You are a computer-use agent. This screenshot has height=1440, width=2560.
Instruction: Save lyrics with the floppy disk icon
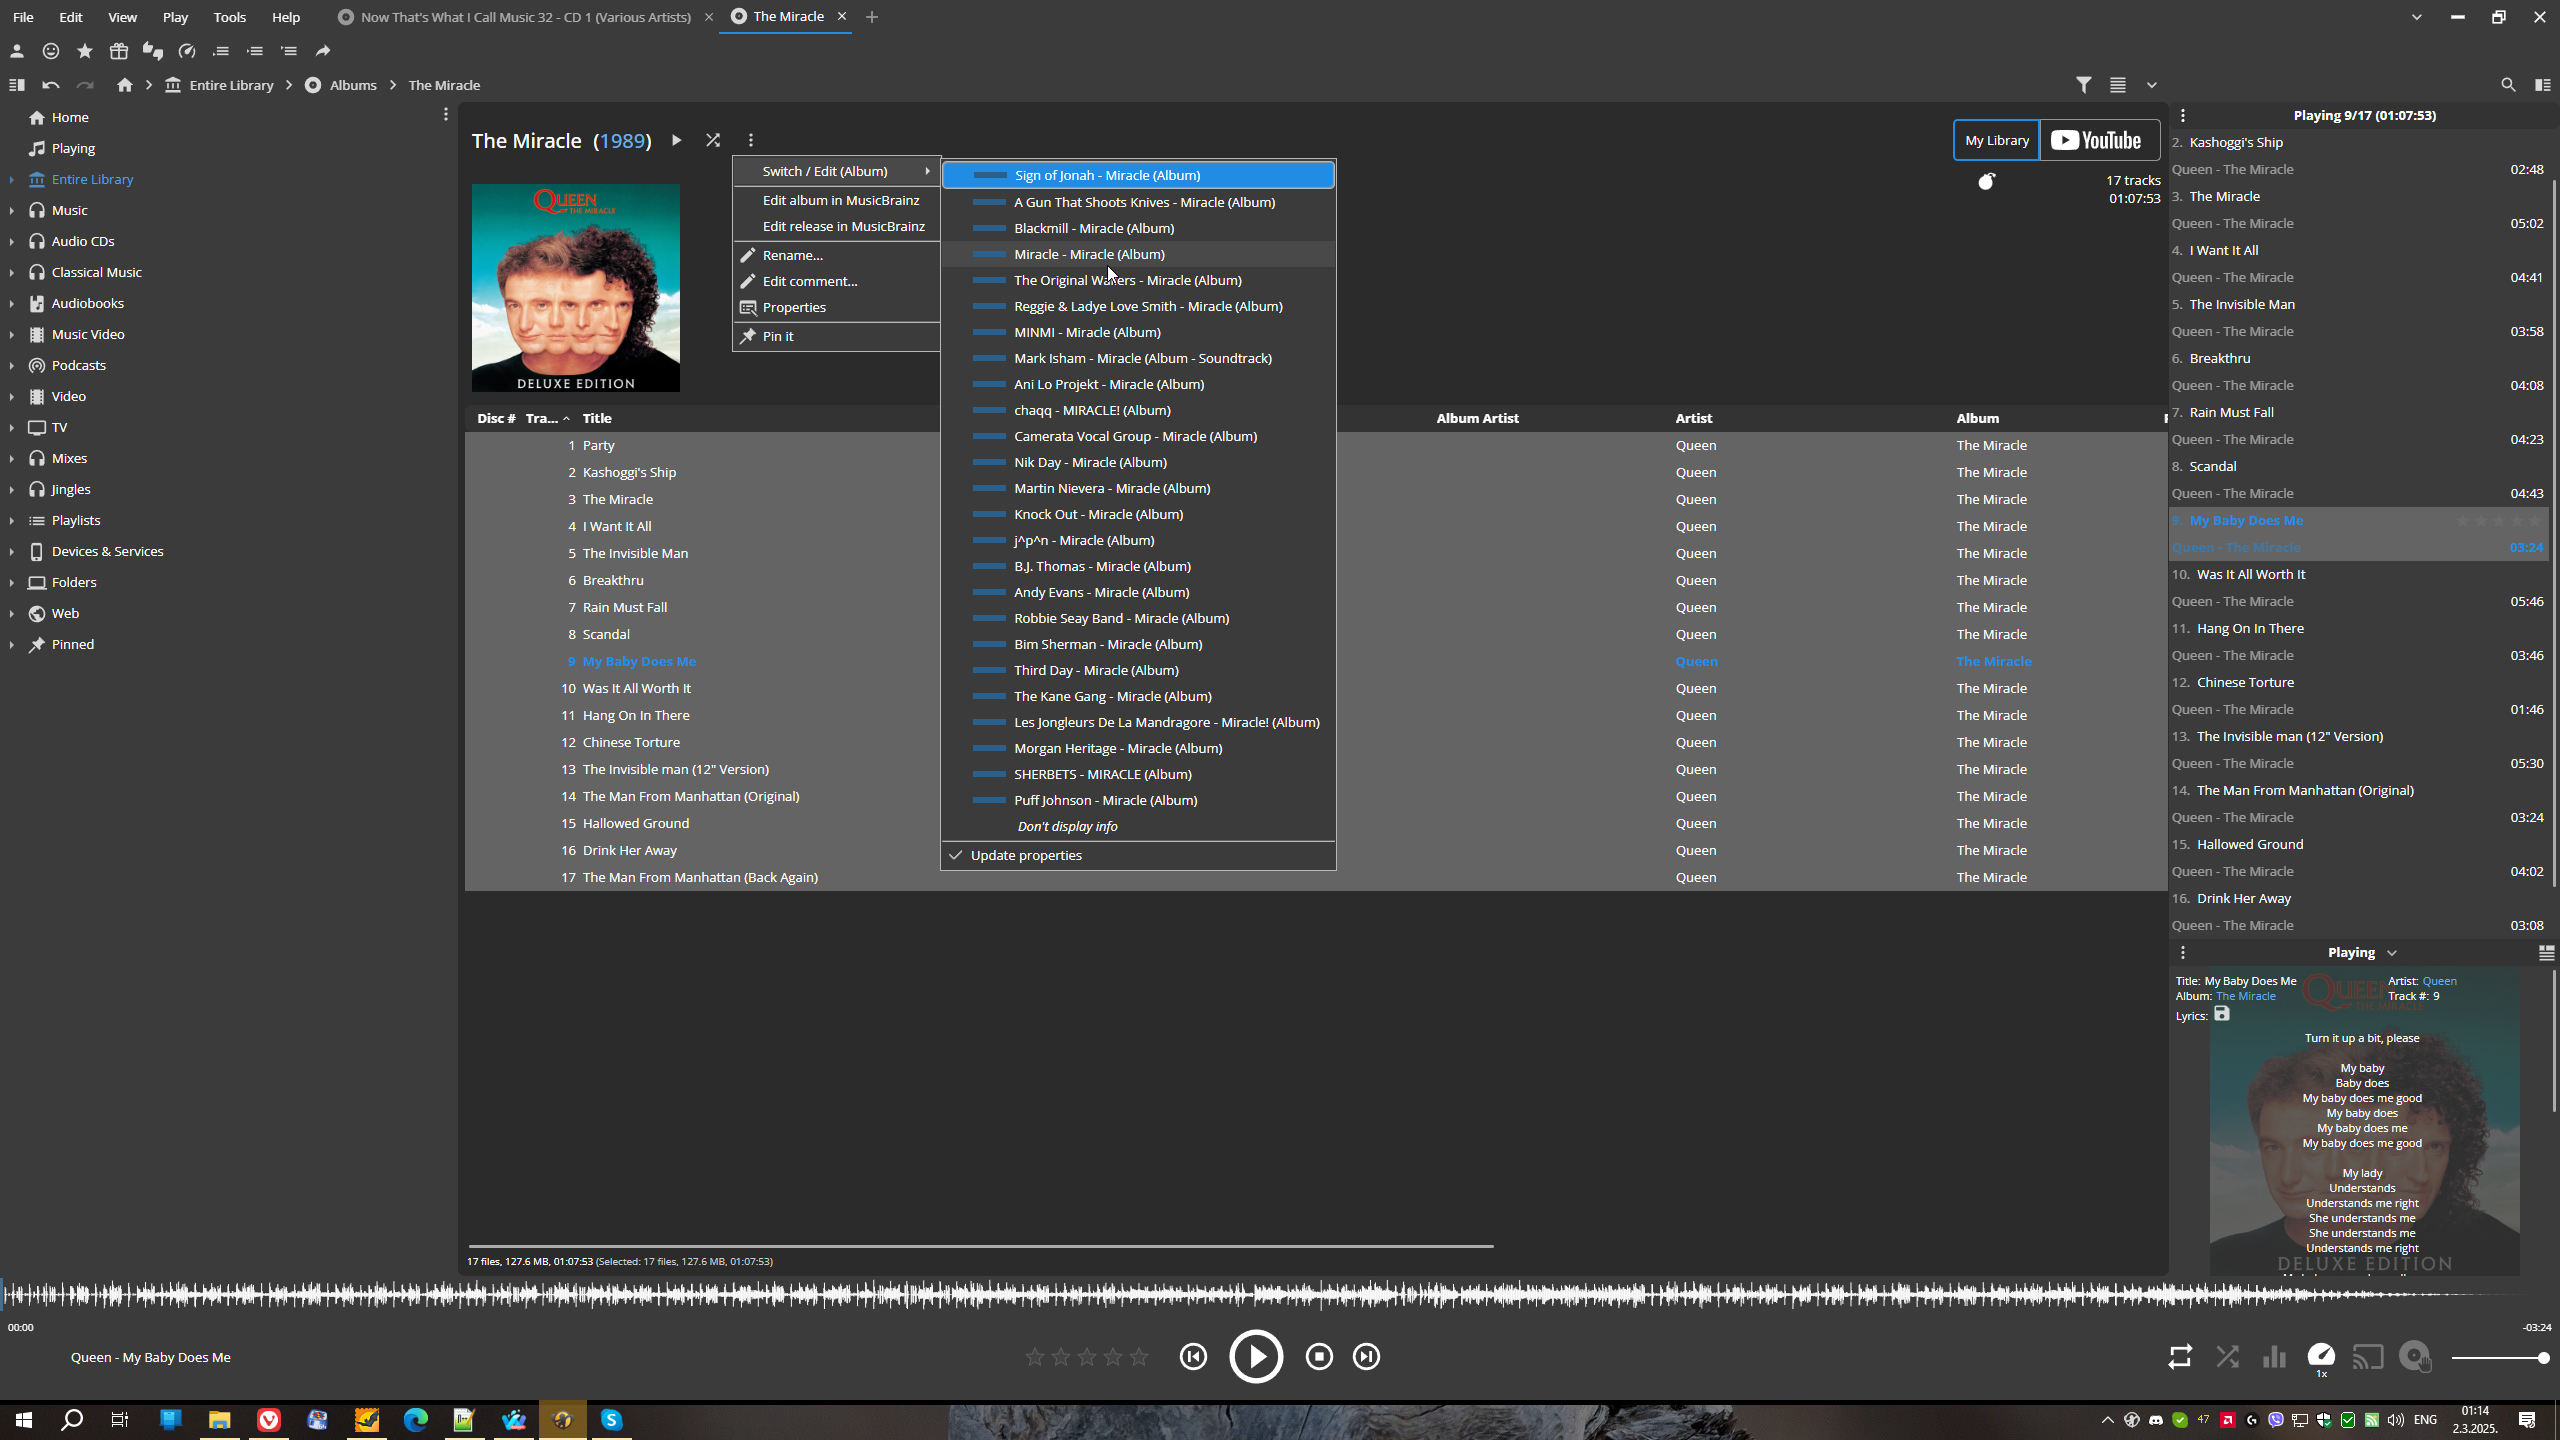2222,1014
